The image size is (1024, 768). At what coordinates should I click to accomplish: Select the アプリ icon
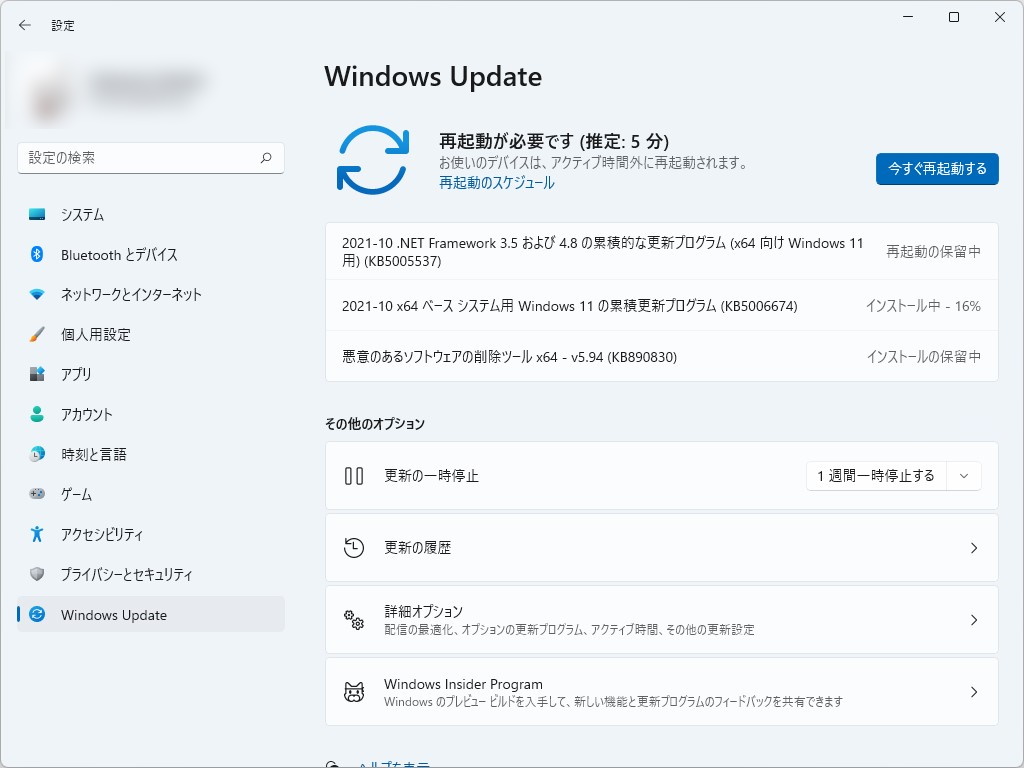[x=35, y=374]
